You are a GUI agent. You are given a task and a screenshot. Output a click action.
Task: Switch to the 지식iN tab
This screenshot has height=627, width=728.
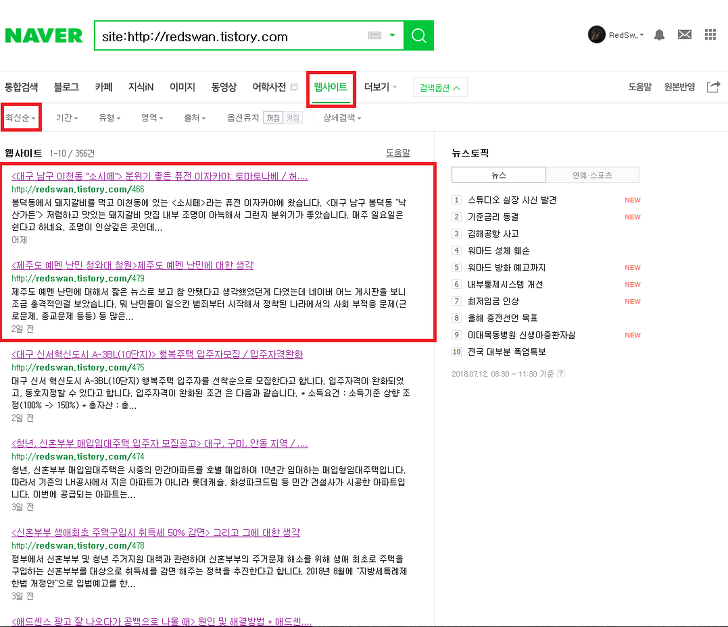(x=141, y=87)
